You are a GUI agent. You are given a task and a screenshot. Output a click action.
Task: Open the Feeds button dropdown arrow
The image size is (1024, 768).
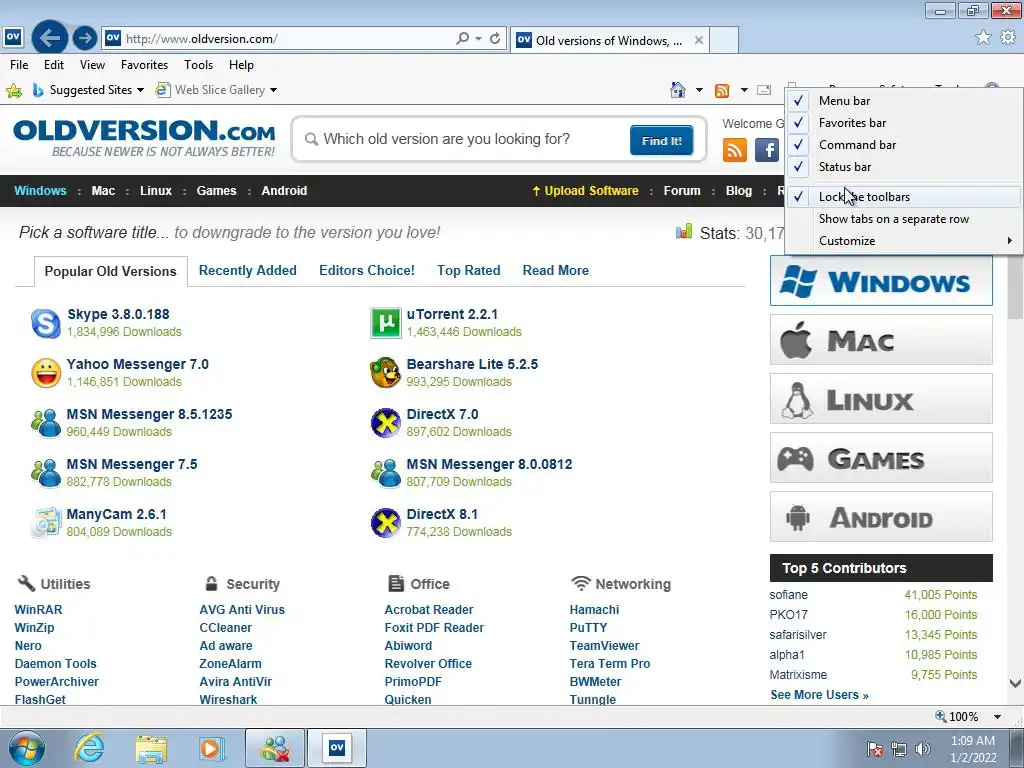pyautogui.click(x=744, y=90)
